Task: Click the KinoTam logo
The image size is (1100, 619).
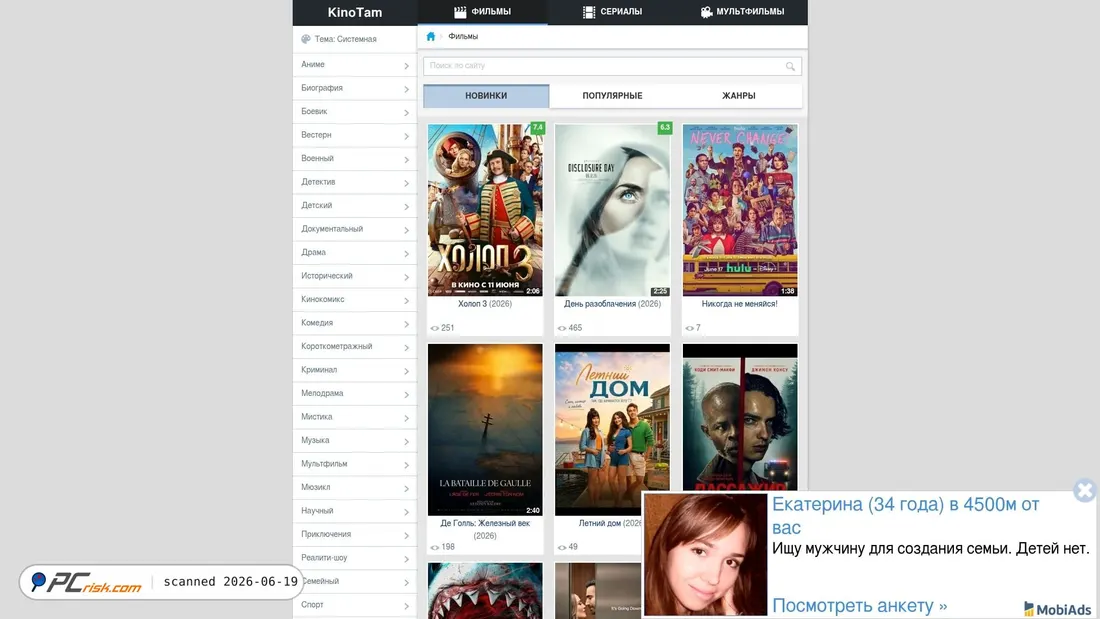Action: (x=355, y=13)
